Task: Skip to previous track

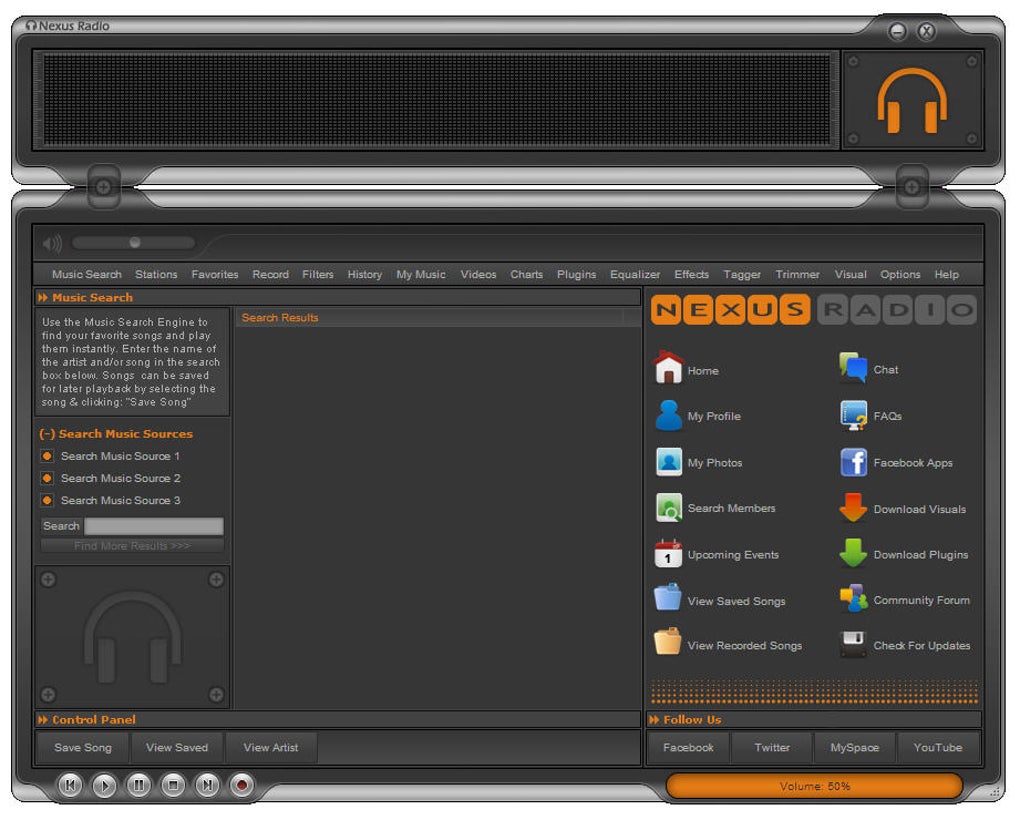Action: pos(70,785)
